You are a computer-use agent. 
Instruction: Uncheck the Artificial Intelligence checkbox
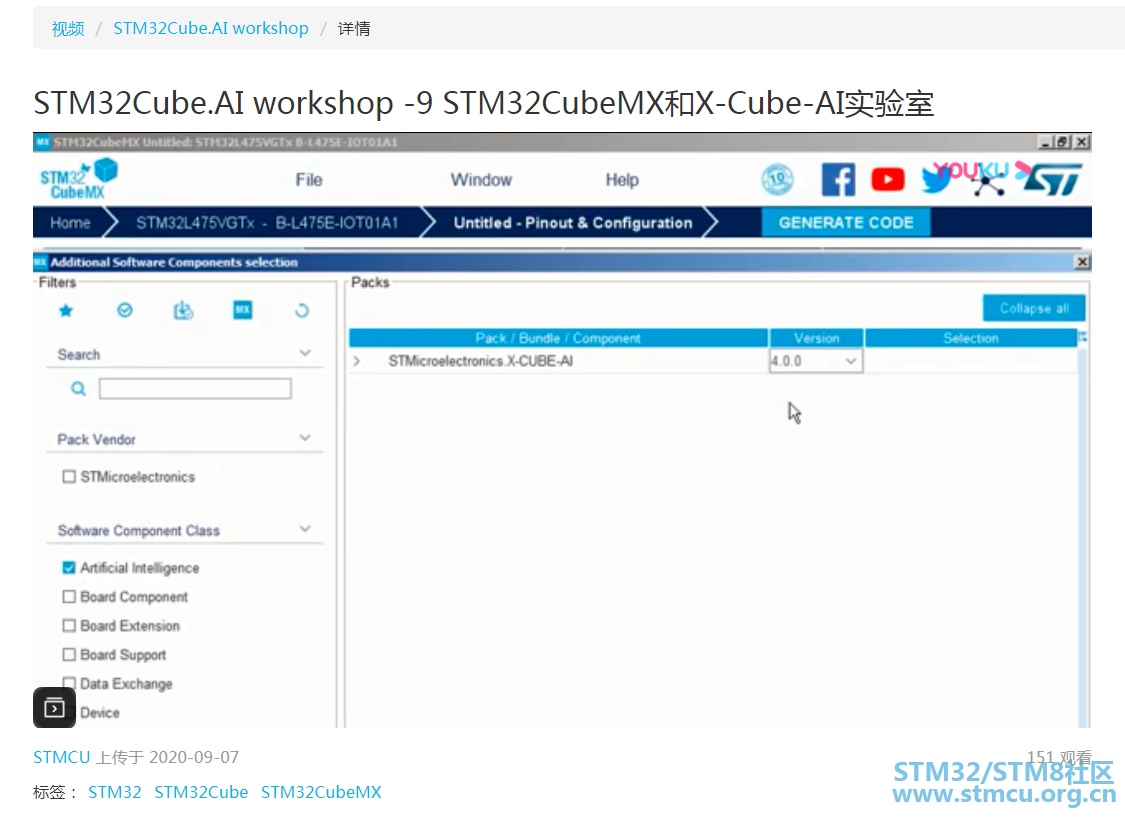[69, 568]
